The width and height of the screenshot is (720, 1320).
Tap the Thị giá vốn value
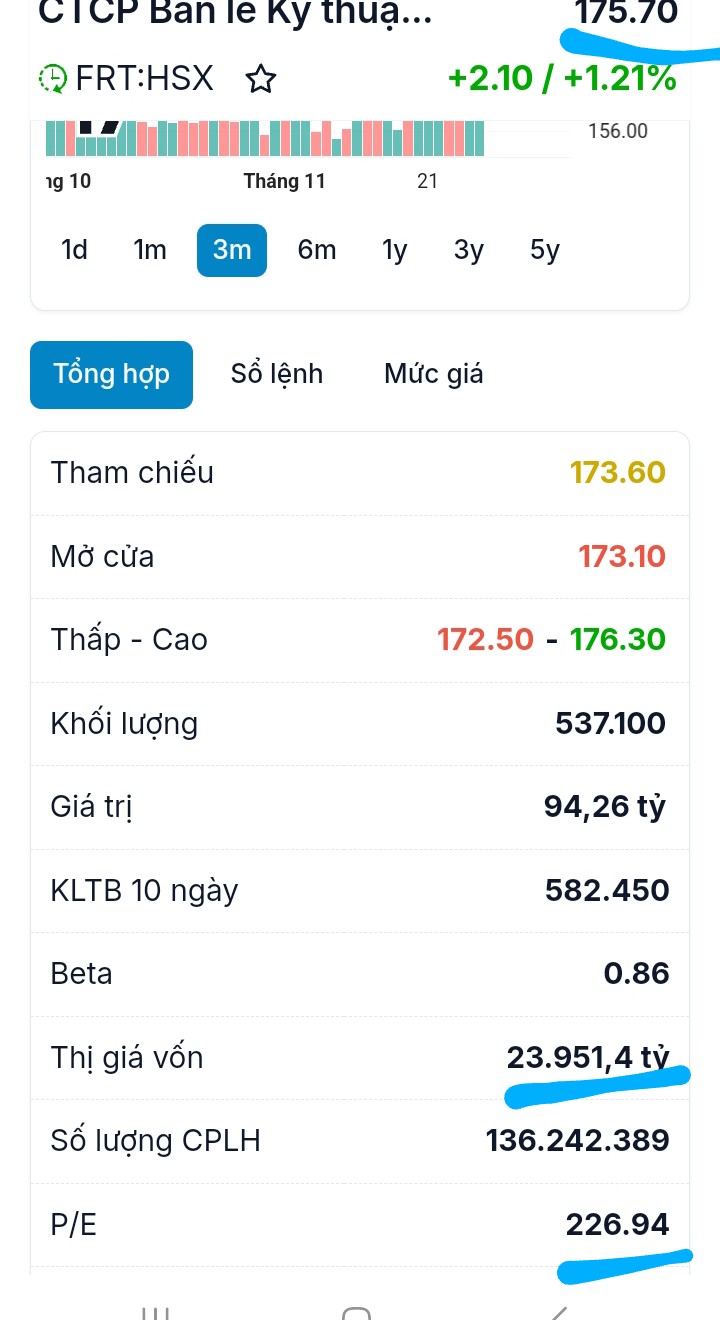[587, 1057]
